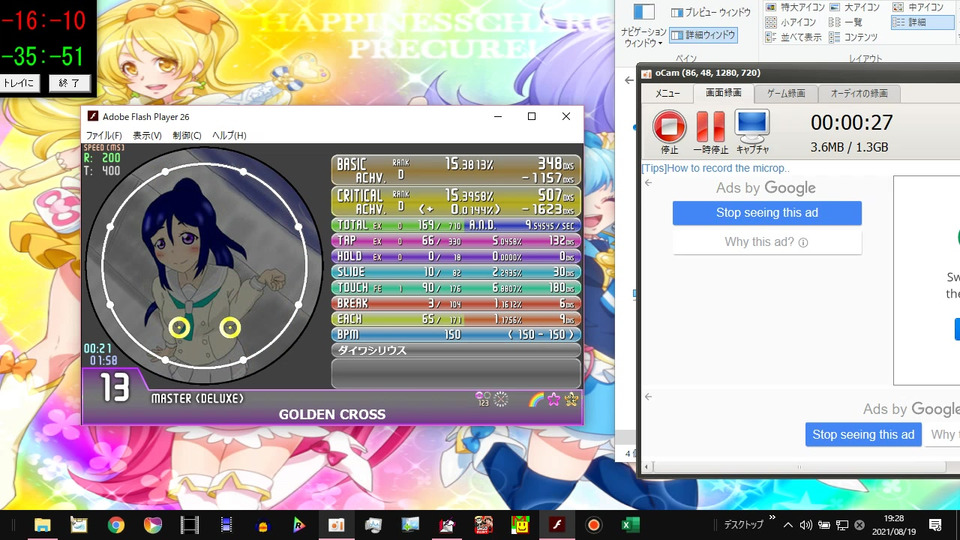Click the 終了 button on the timer widget

(69, 83)
